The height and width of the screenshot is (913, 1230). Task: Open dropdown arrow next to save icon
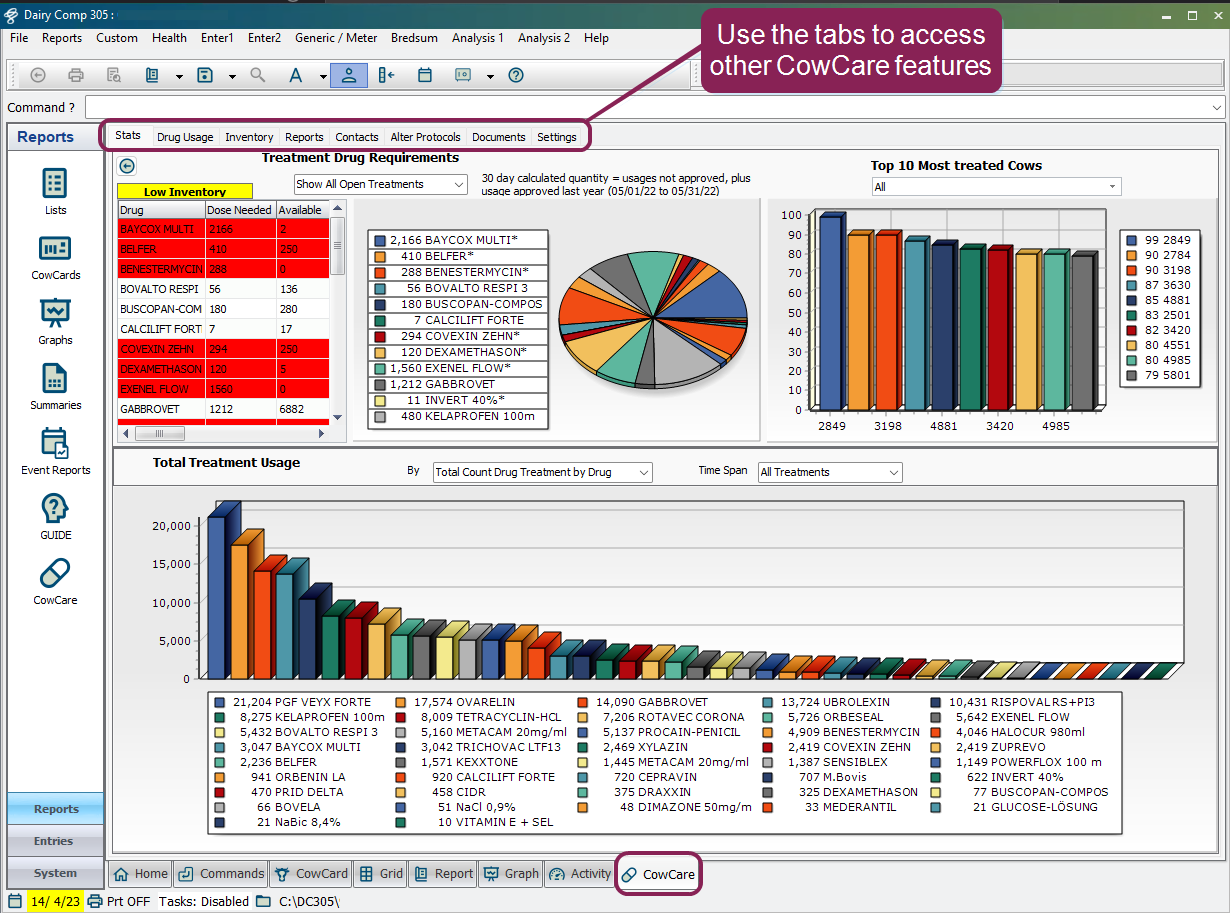coord(232,76)
